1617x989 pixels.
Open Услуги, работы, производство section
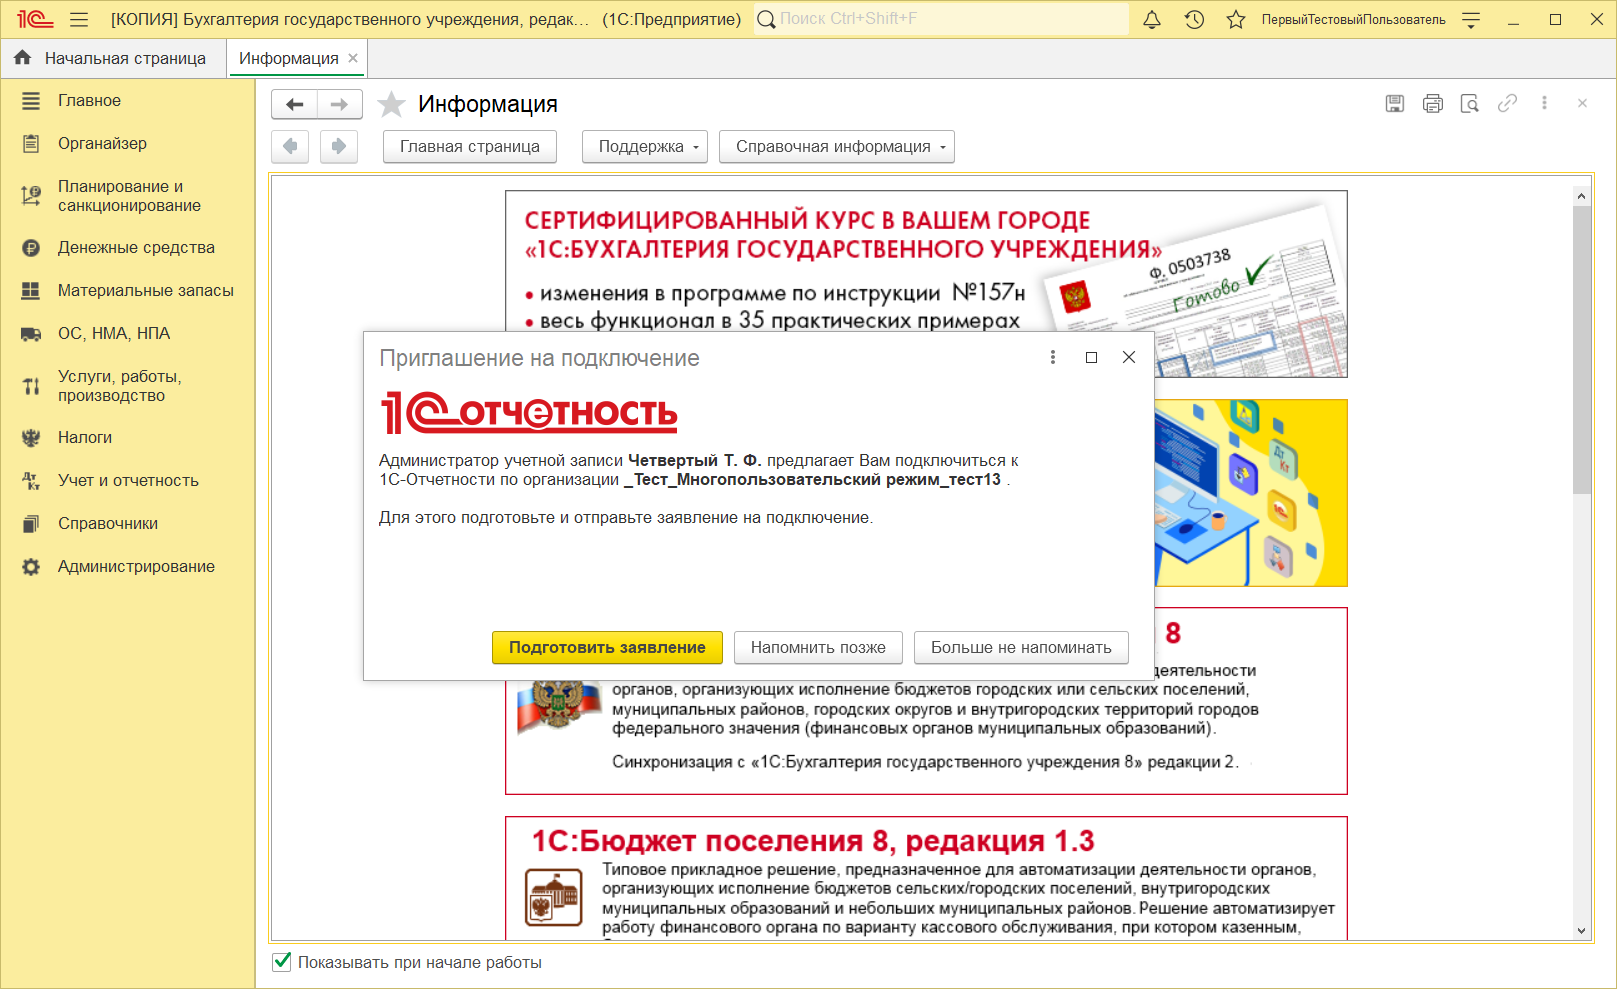[x=127, y=386]
